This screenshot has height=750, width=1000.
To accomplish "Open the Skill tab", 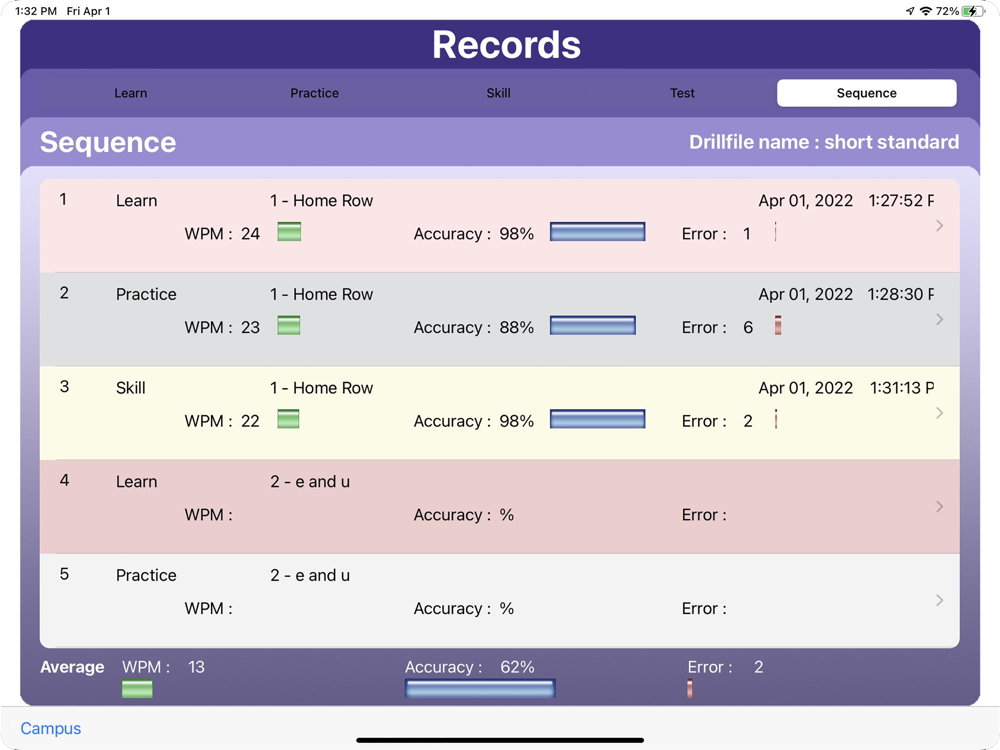I will click(498, 93).
